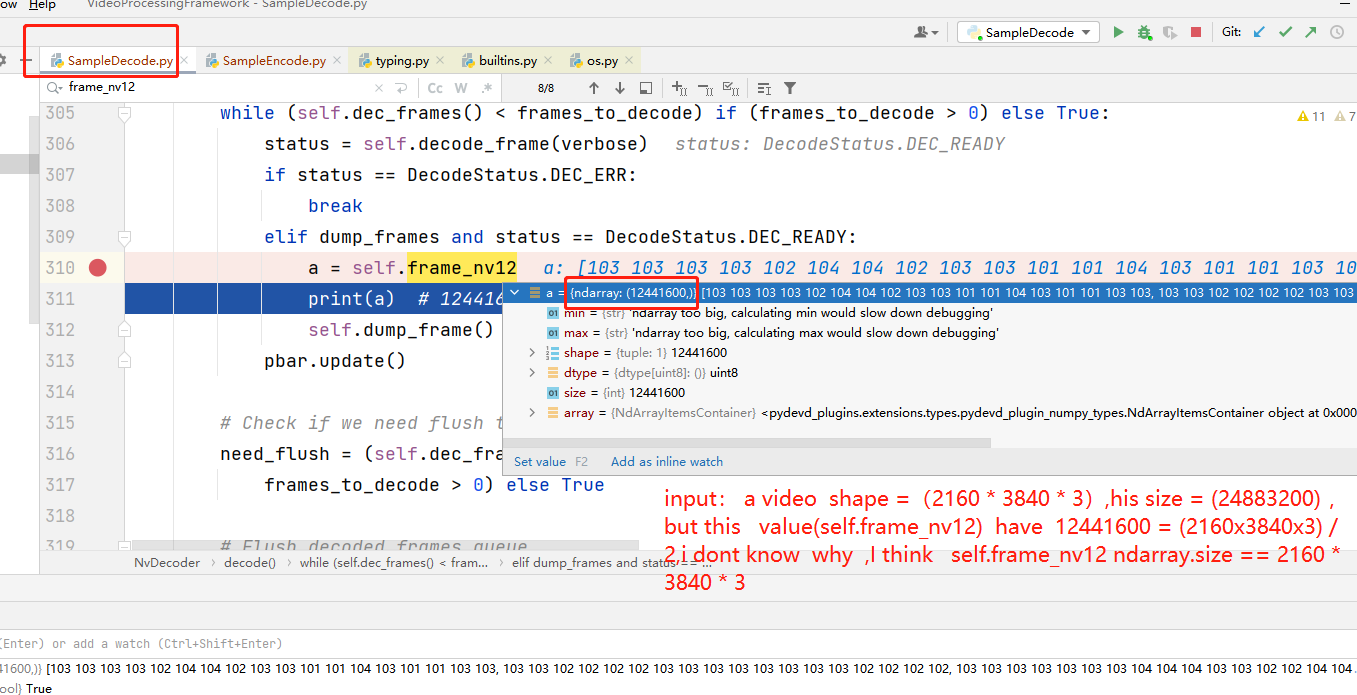1357x695 pixels.
Task: Expand the dtype entry in variables view
Action: tap(531, 371)
